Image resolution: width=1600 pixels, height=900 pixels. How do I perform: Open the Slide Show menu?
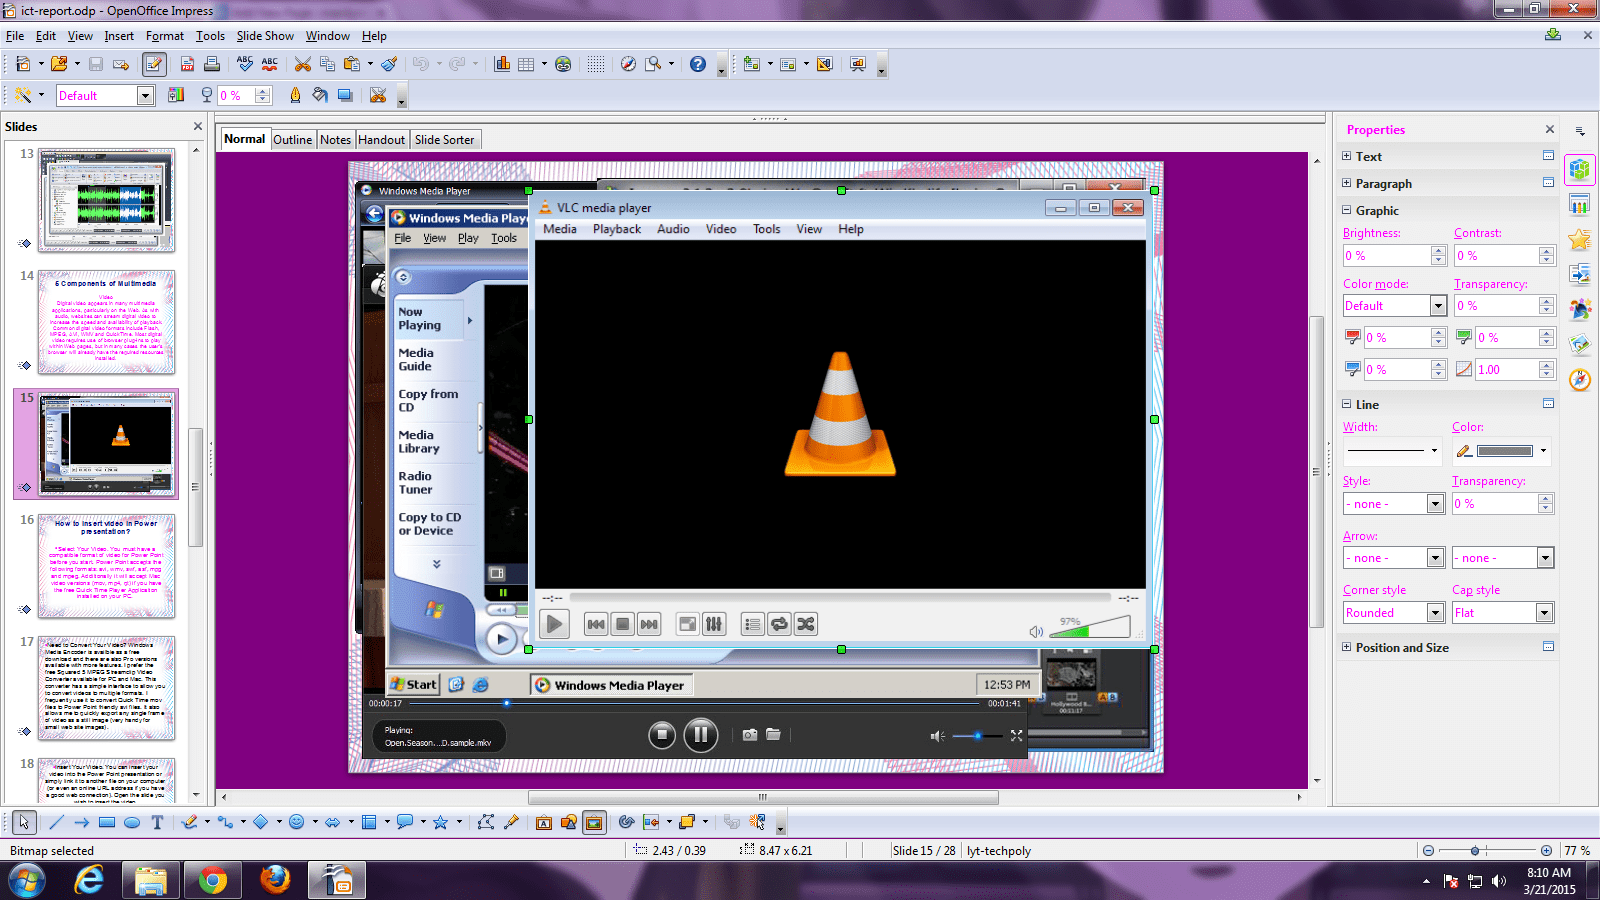point(265,36)
